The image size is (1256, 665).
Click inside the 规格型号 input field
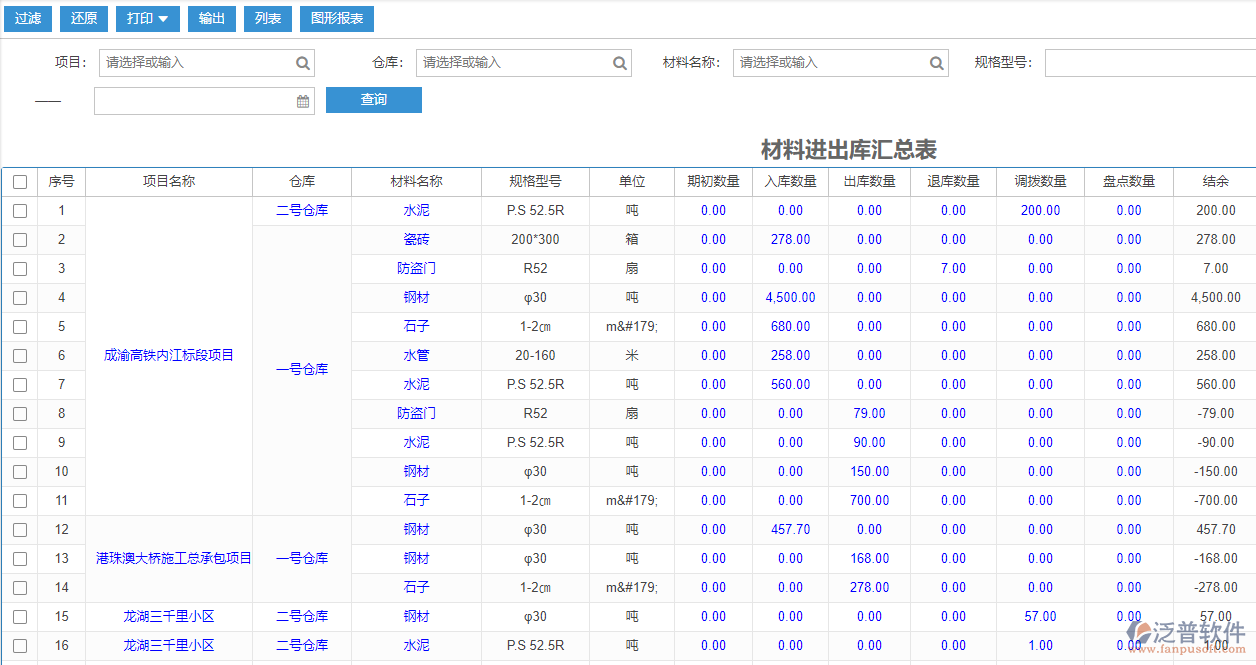1150,62
